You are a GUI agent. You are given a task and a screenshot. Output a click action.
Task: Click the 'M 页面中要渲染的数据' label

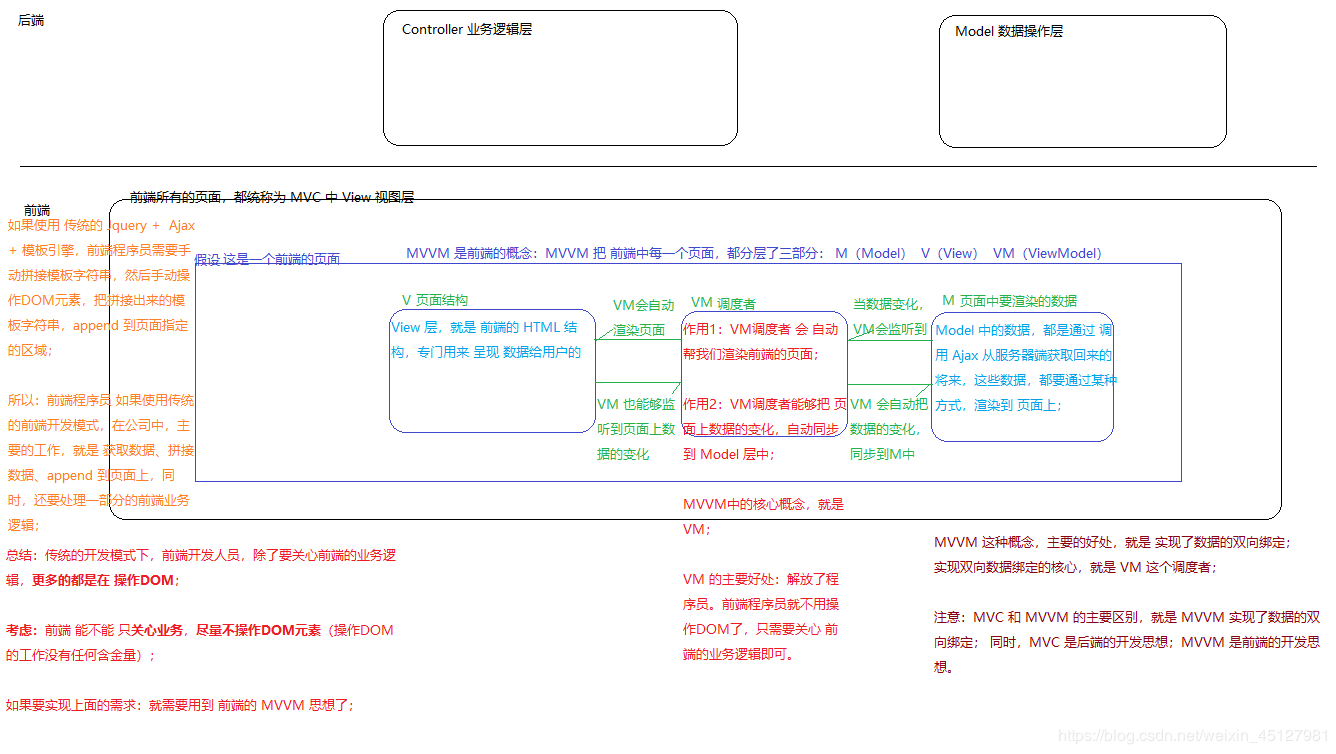coord(1010,301)
